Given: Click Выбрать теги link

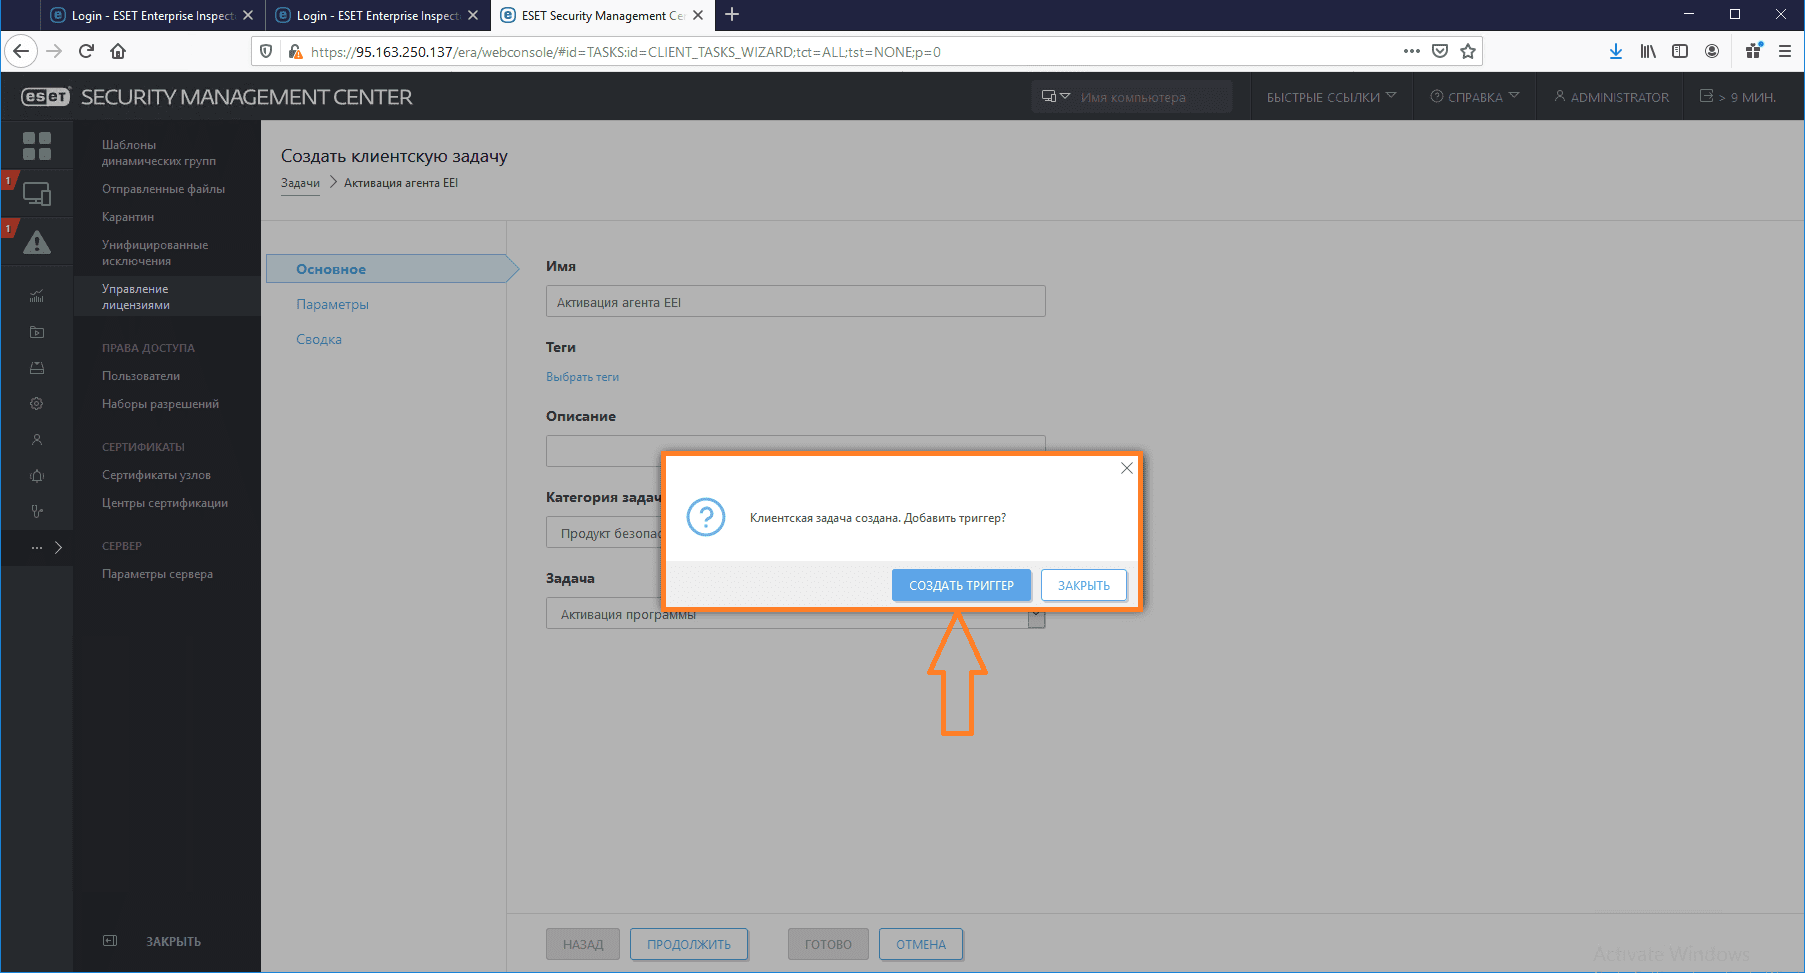Looking at the screenshot, I should point(582,377).
